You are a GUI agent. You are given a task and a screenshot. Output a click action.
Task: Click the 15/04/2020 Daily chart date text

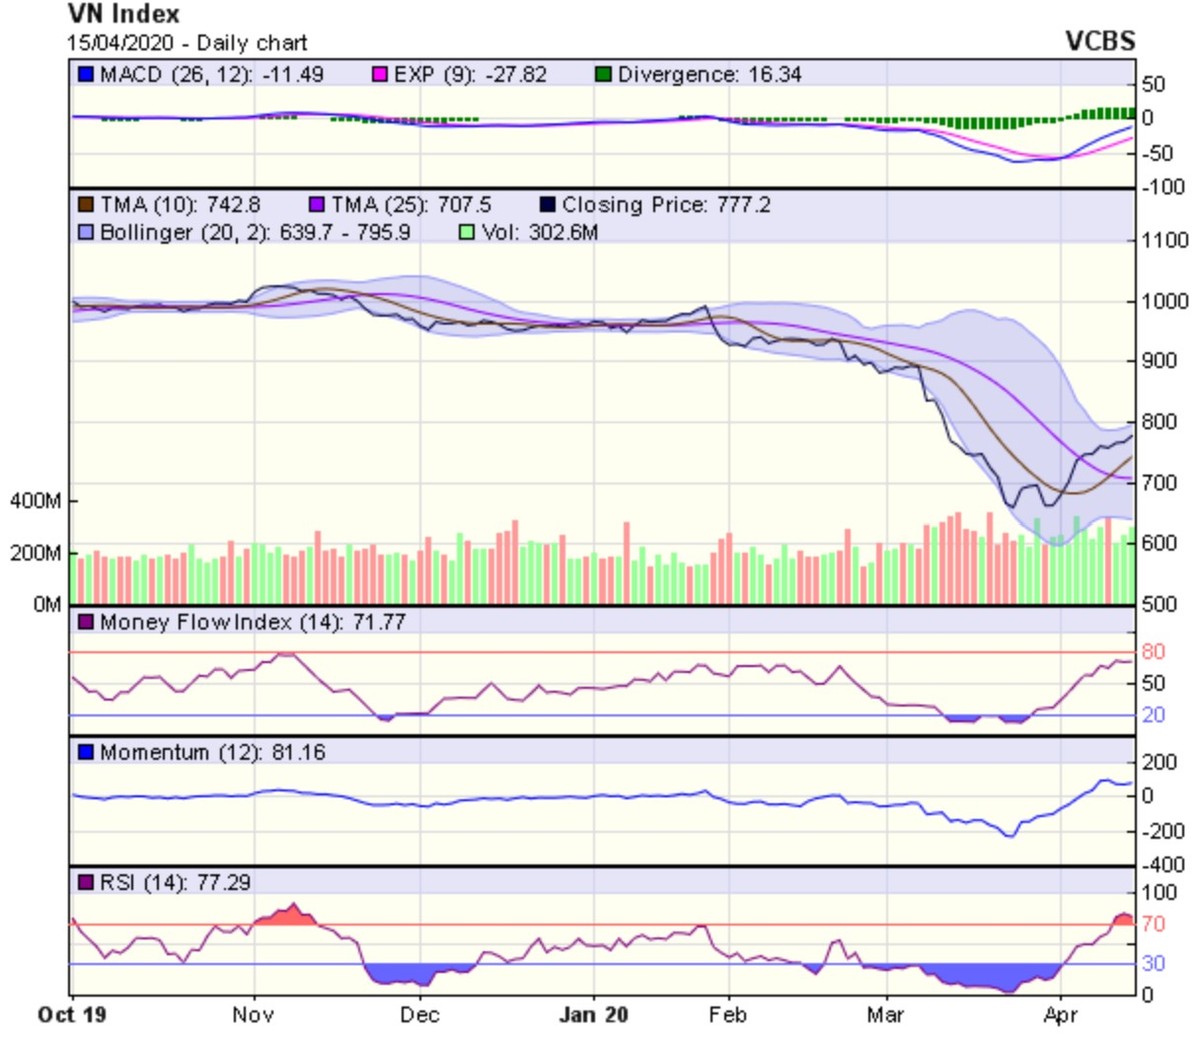(x=187, y=43)
